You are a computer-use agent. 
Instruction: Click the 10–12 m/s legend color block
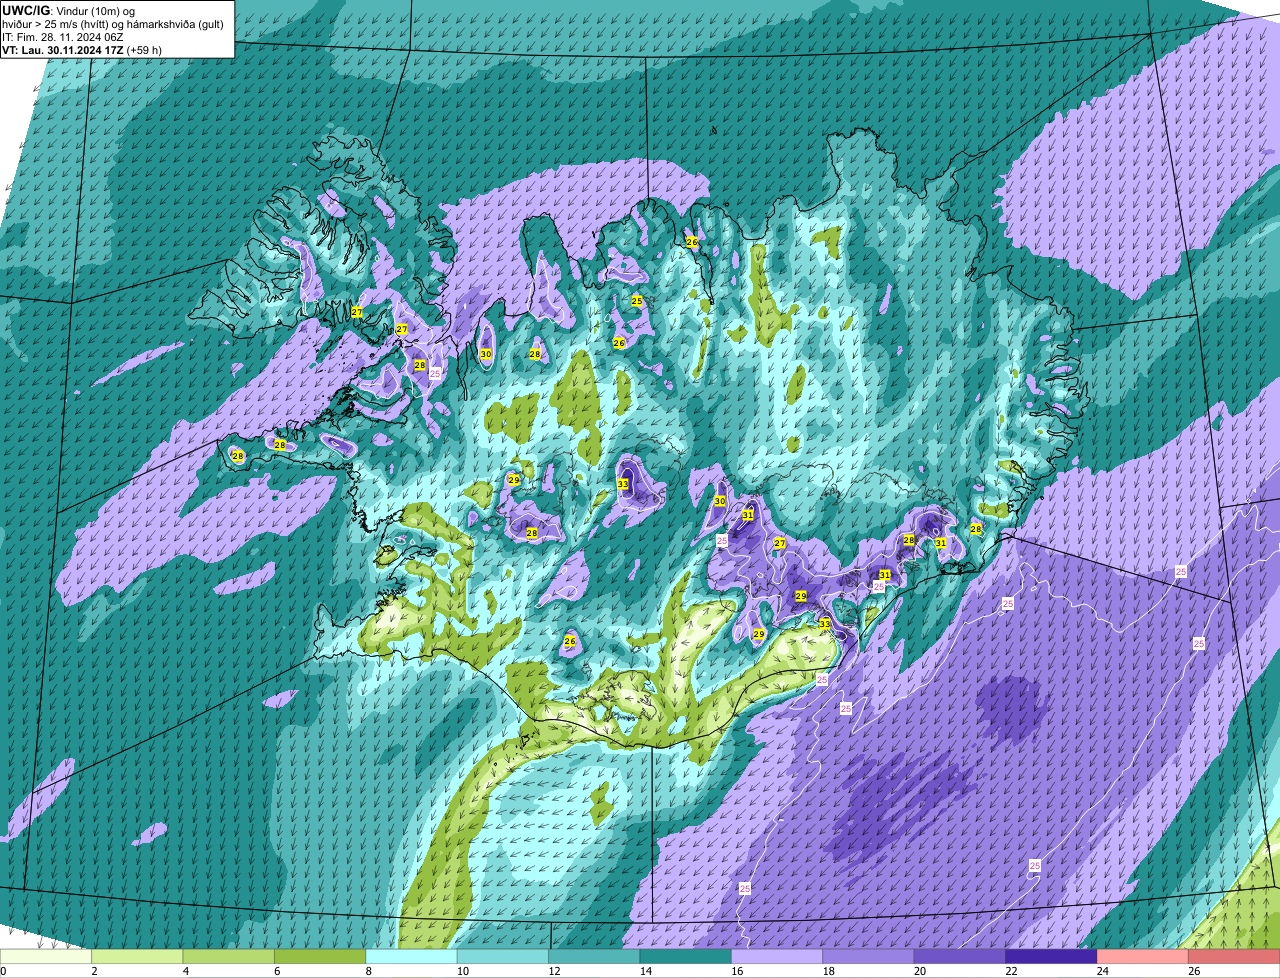(x=503, y=956)
